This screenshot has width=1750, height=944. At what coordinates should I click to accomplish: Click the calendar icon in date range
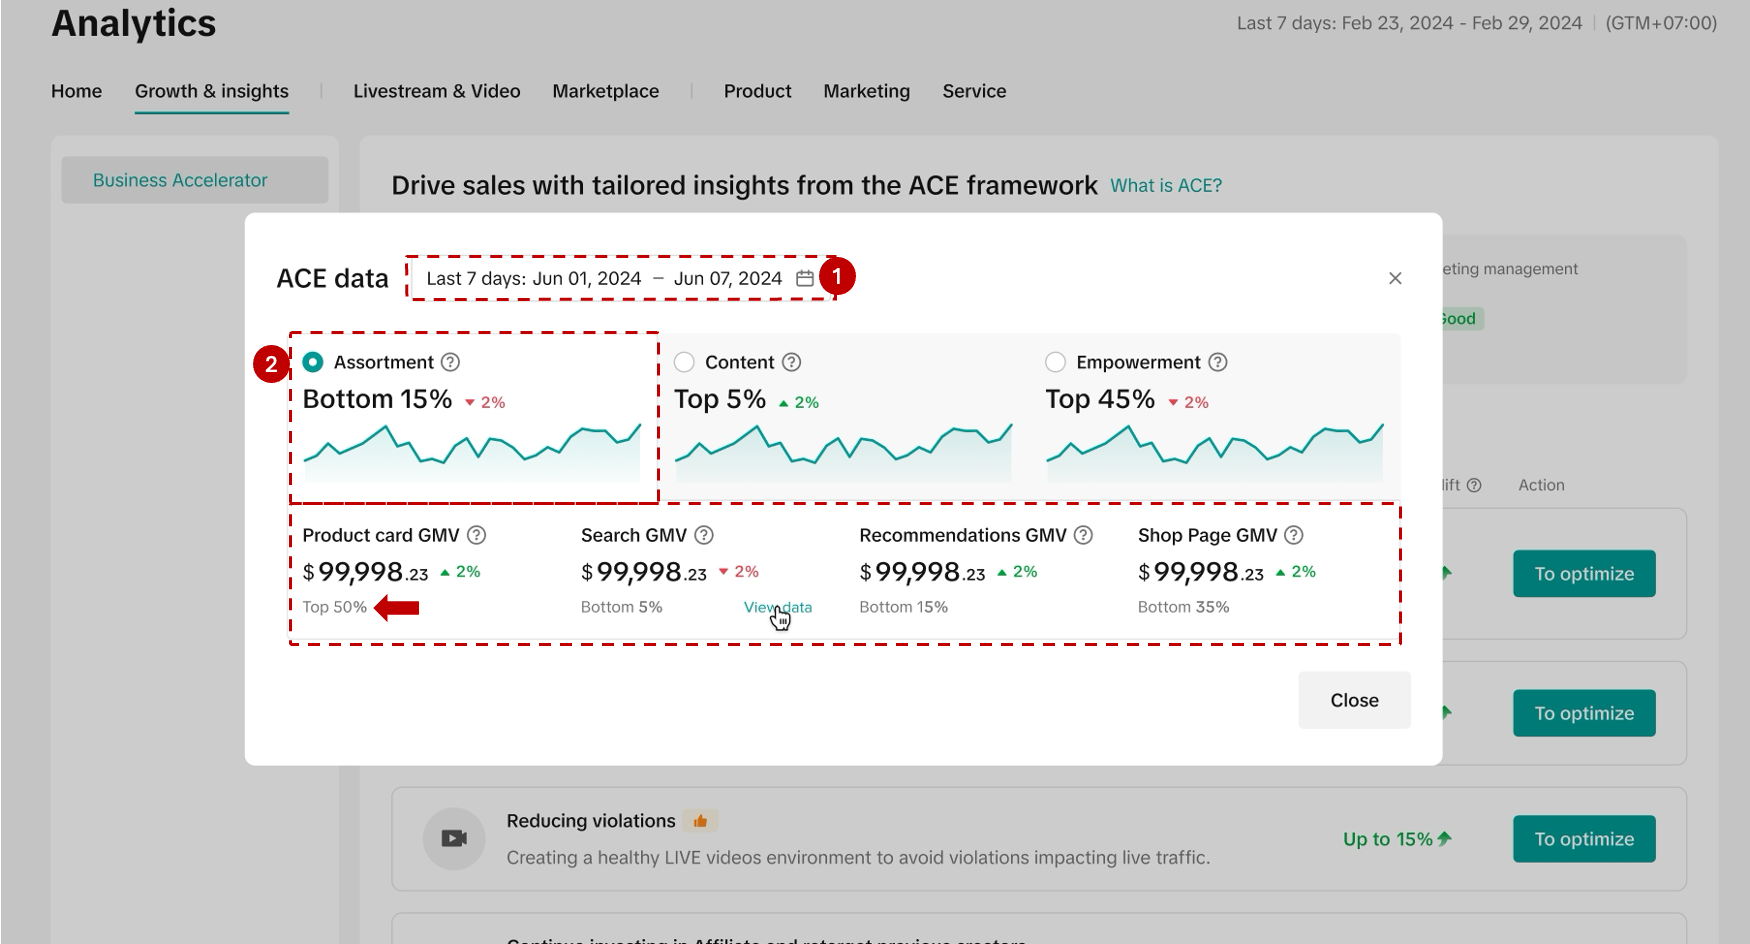coord(804,278)
